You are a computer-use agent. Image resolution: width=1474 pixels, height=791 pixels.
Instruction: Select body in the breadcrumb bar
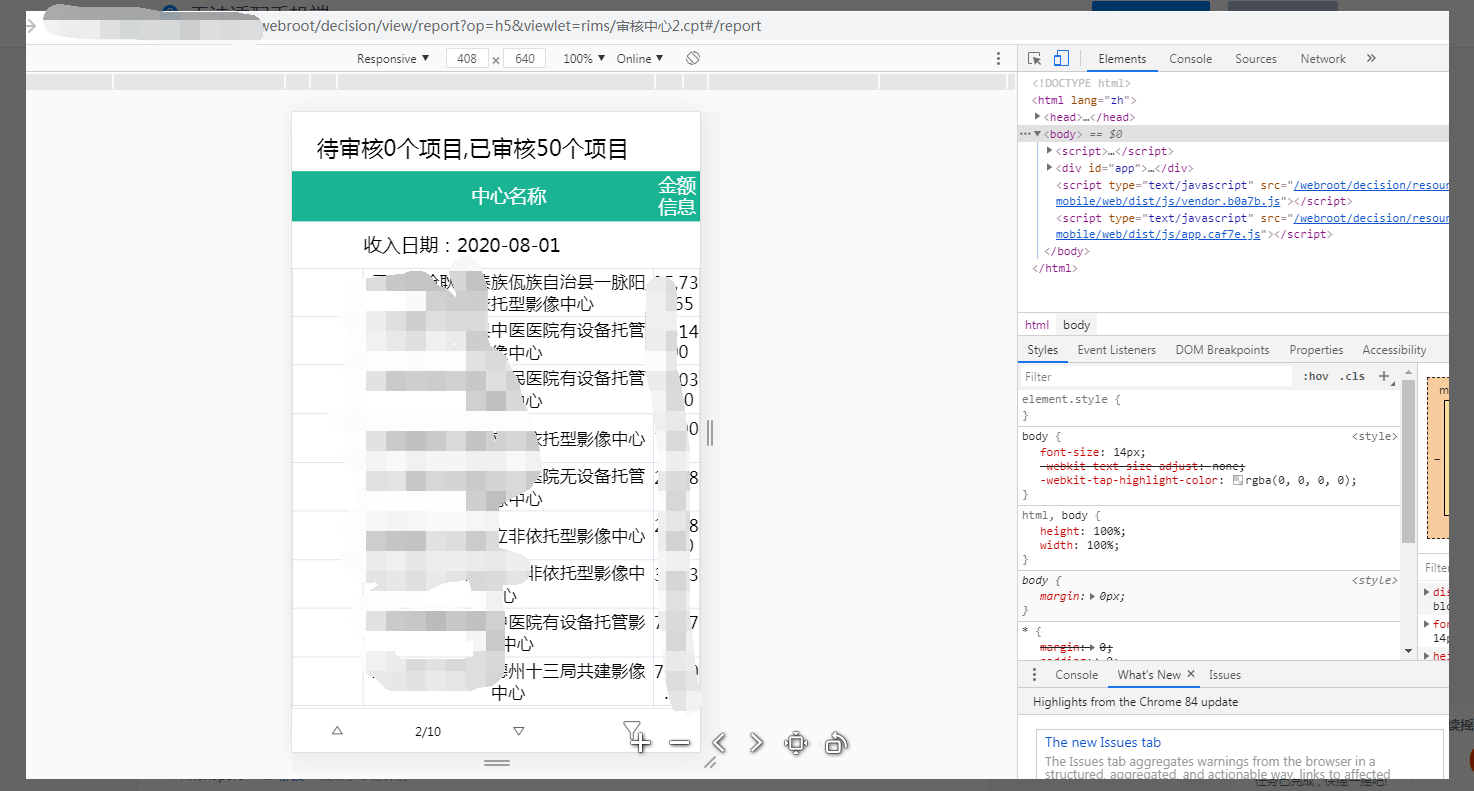(x=1076, y=325)
